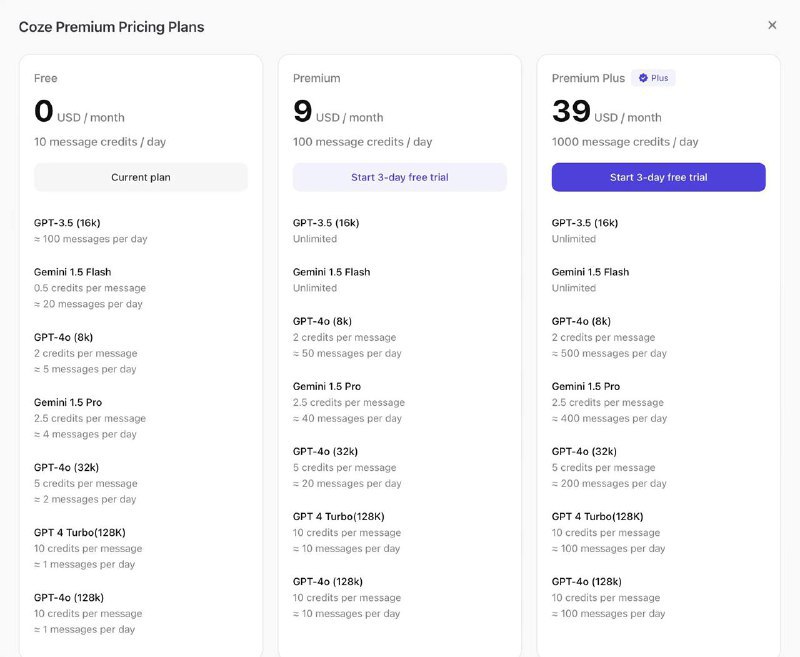Screen dimensions: 800x657
Task: Click the 10 message credits / day text
Action: (100, 142)
